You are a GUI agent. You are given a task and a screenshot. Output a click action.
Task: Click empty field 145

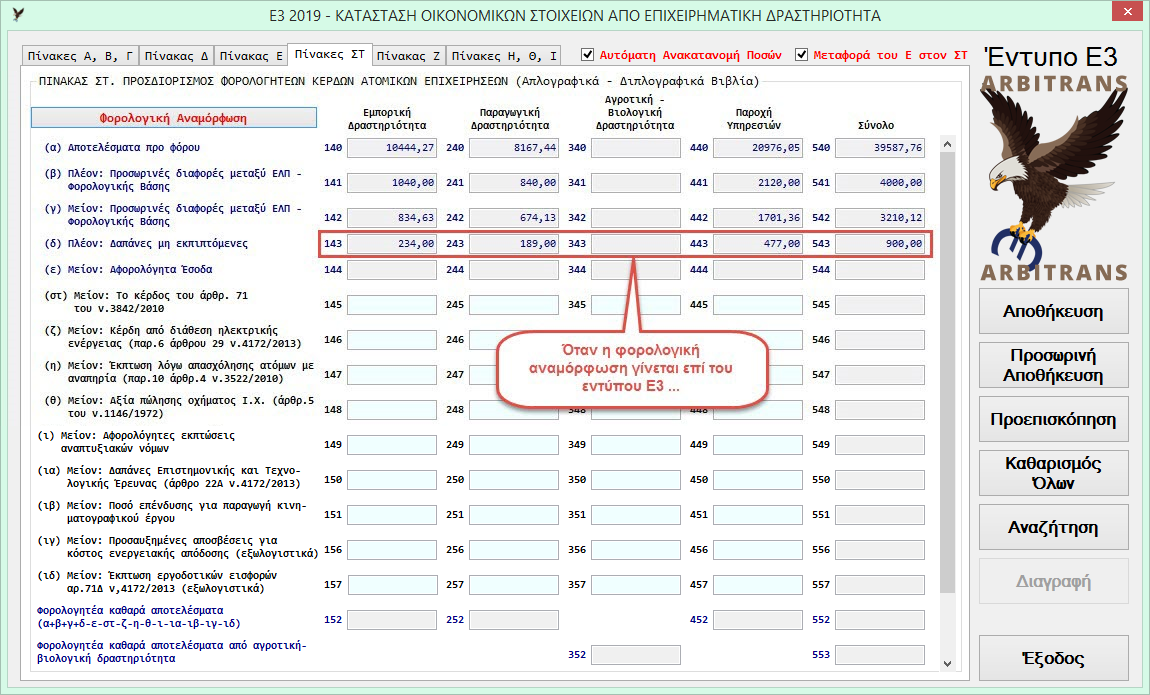coord(392,305)
